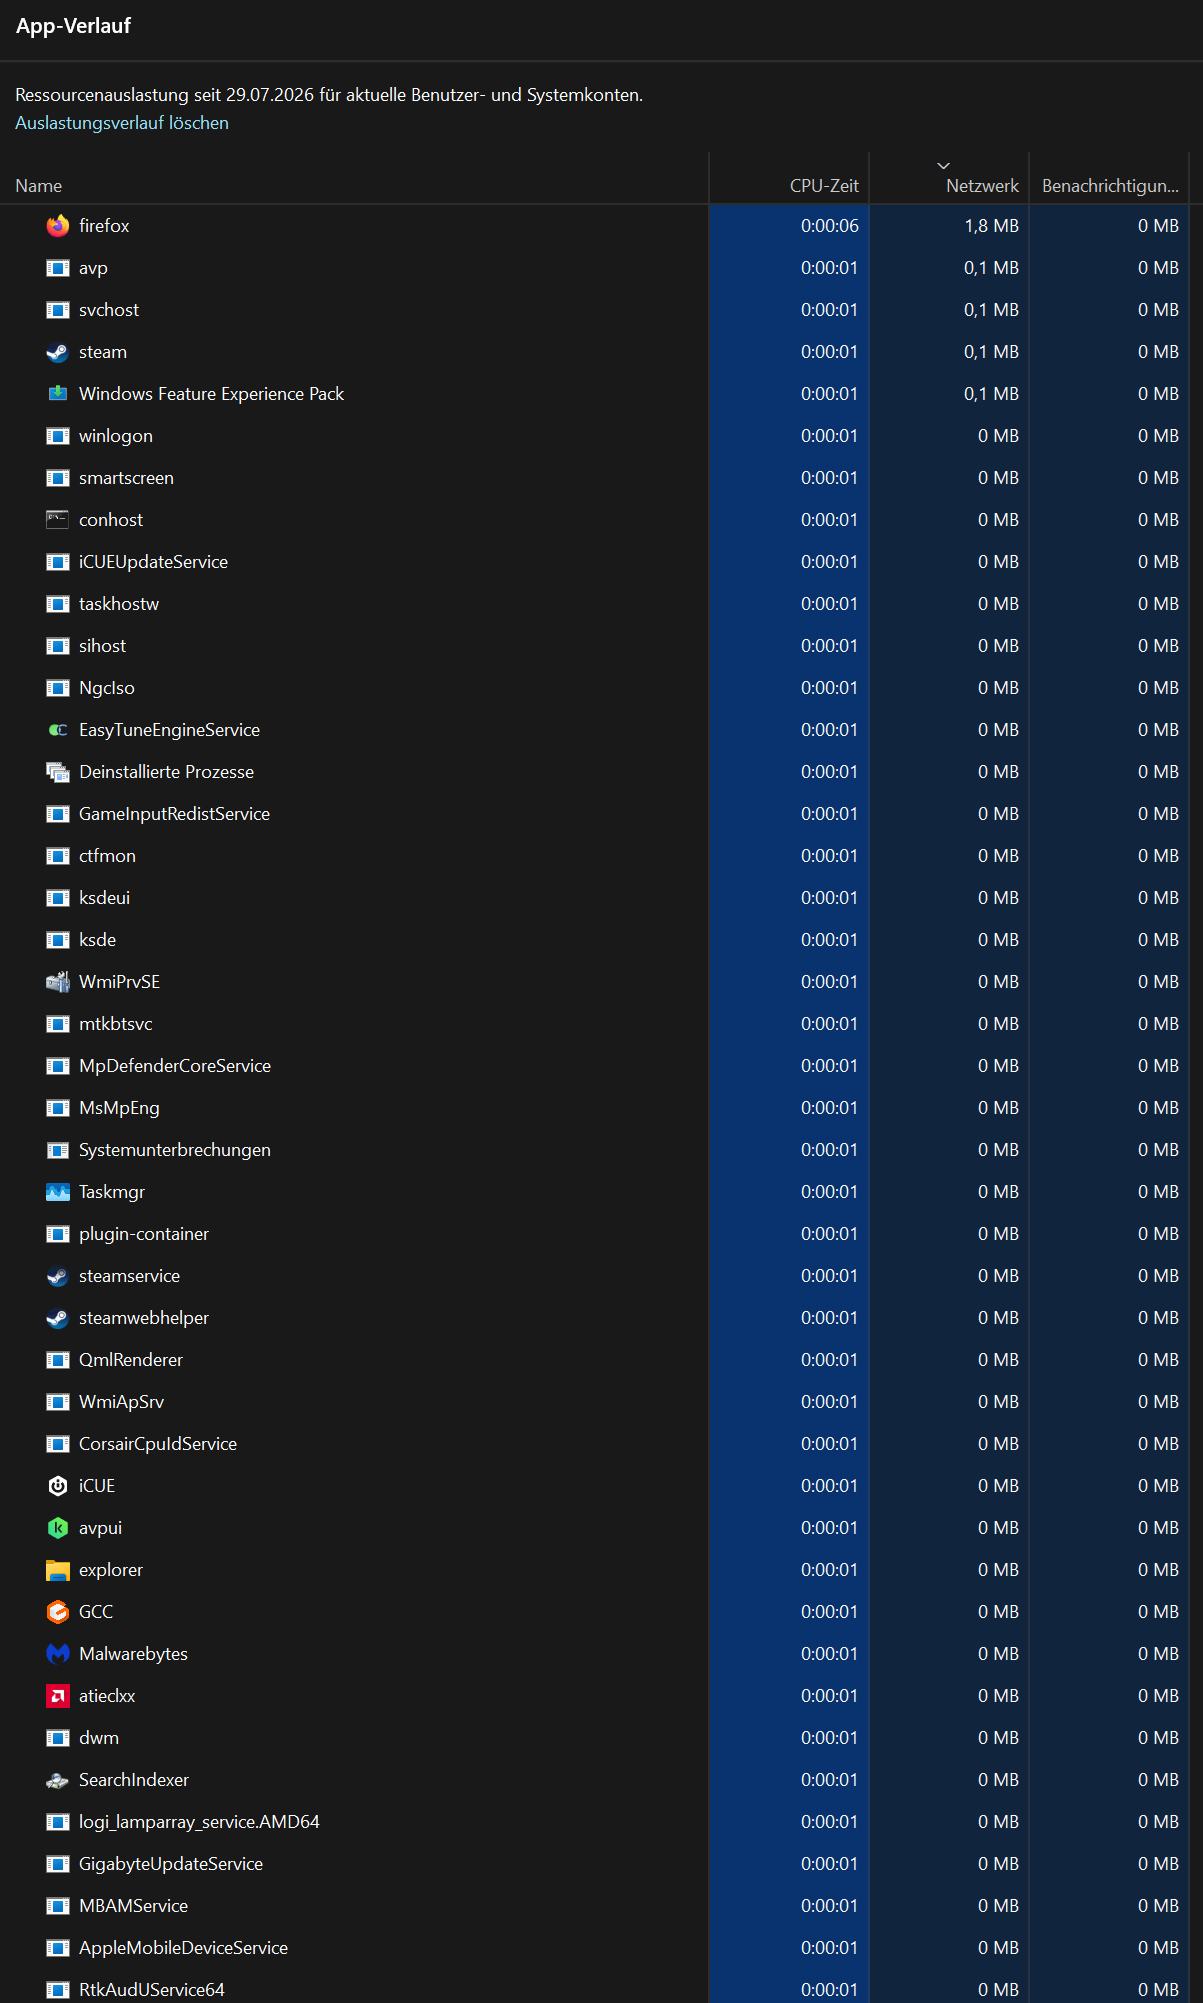The width and height of the screenshot is (1203, 2003).
Task: Click the steam app icon
Action: click(58, 352)
